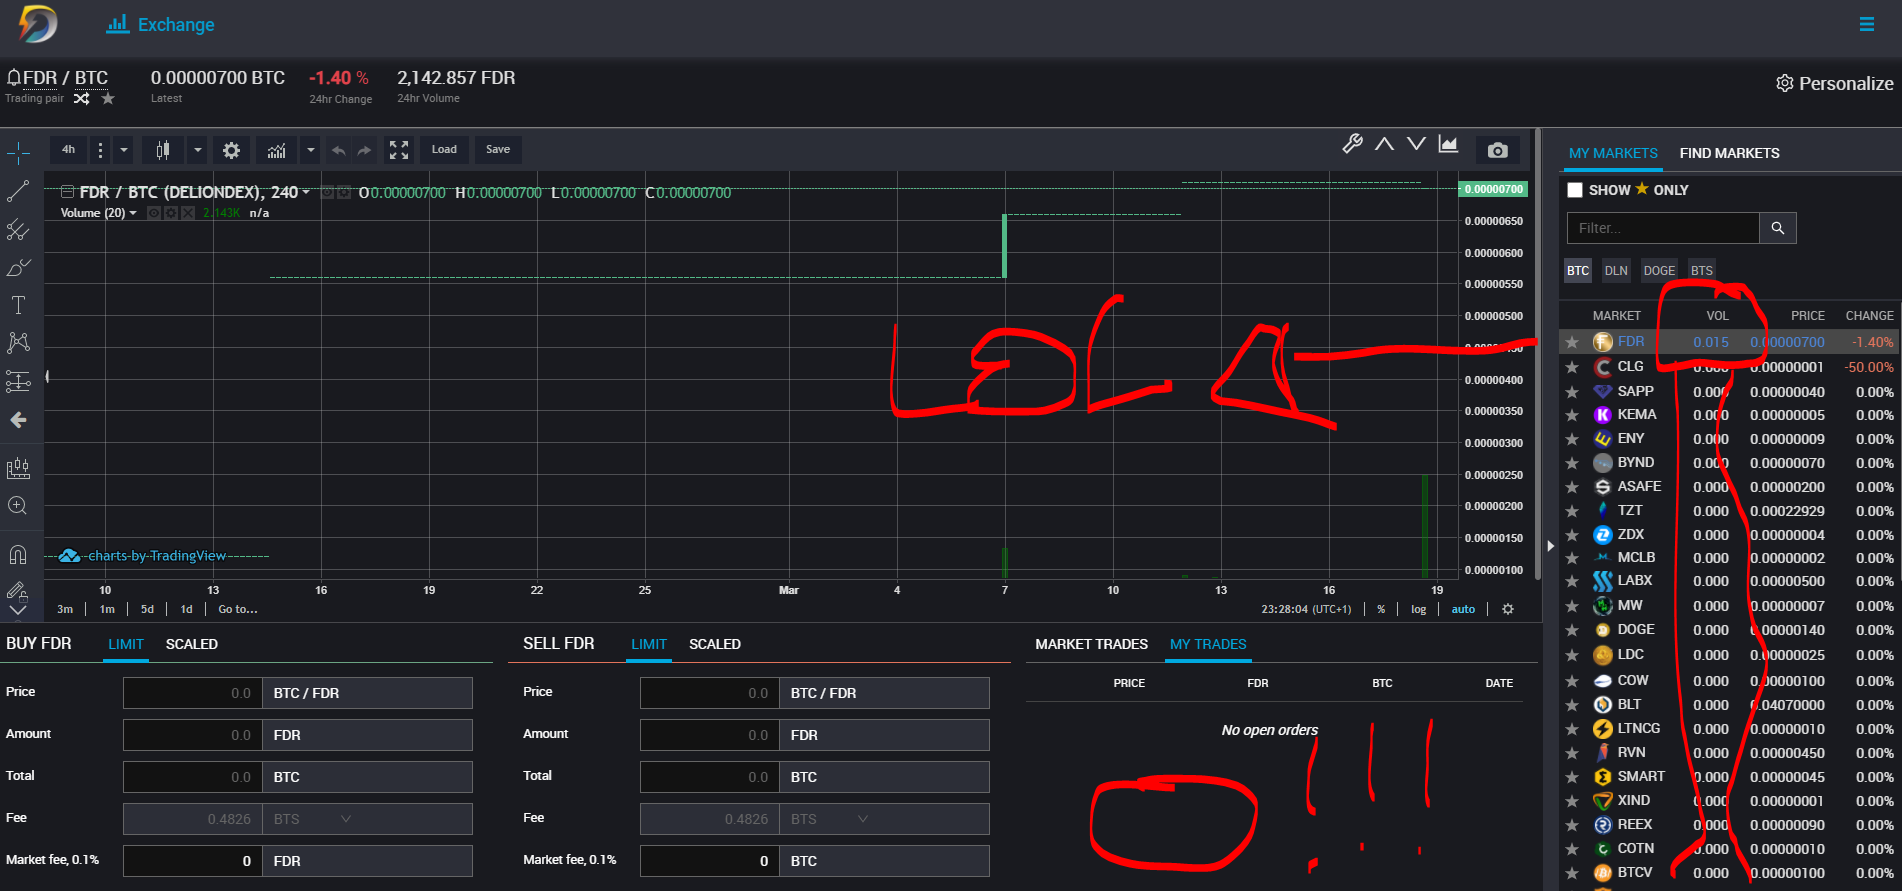
Task: Click the down chevron chart control
Action: [1416, 144]
